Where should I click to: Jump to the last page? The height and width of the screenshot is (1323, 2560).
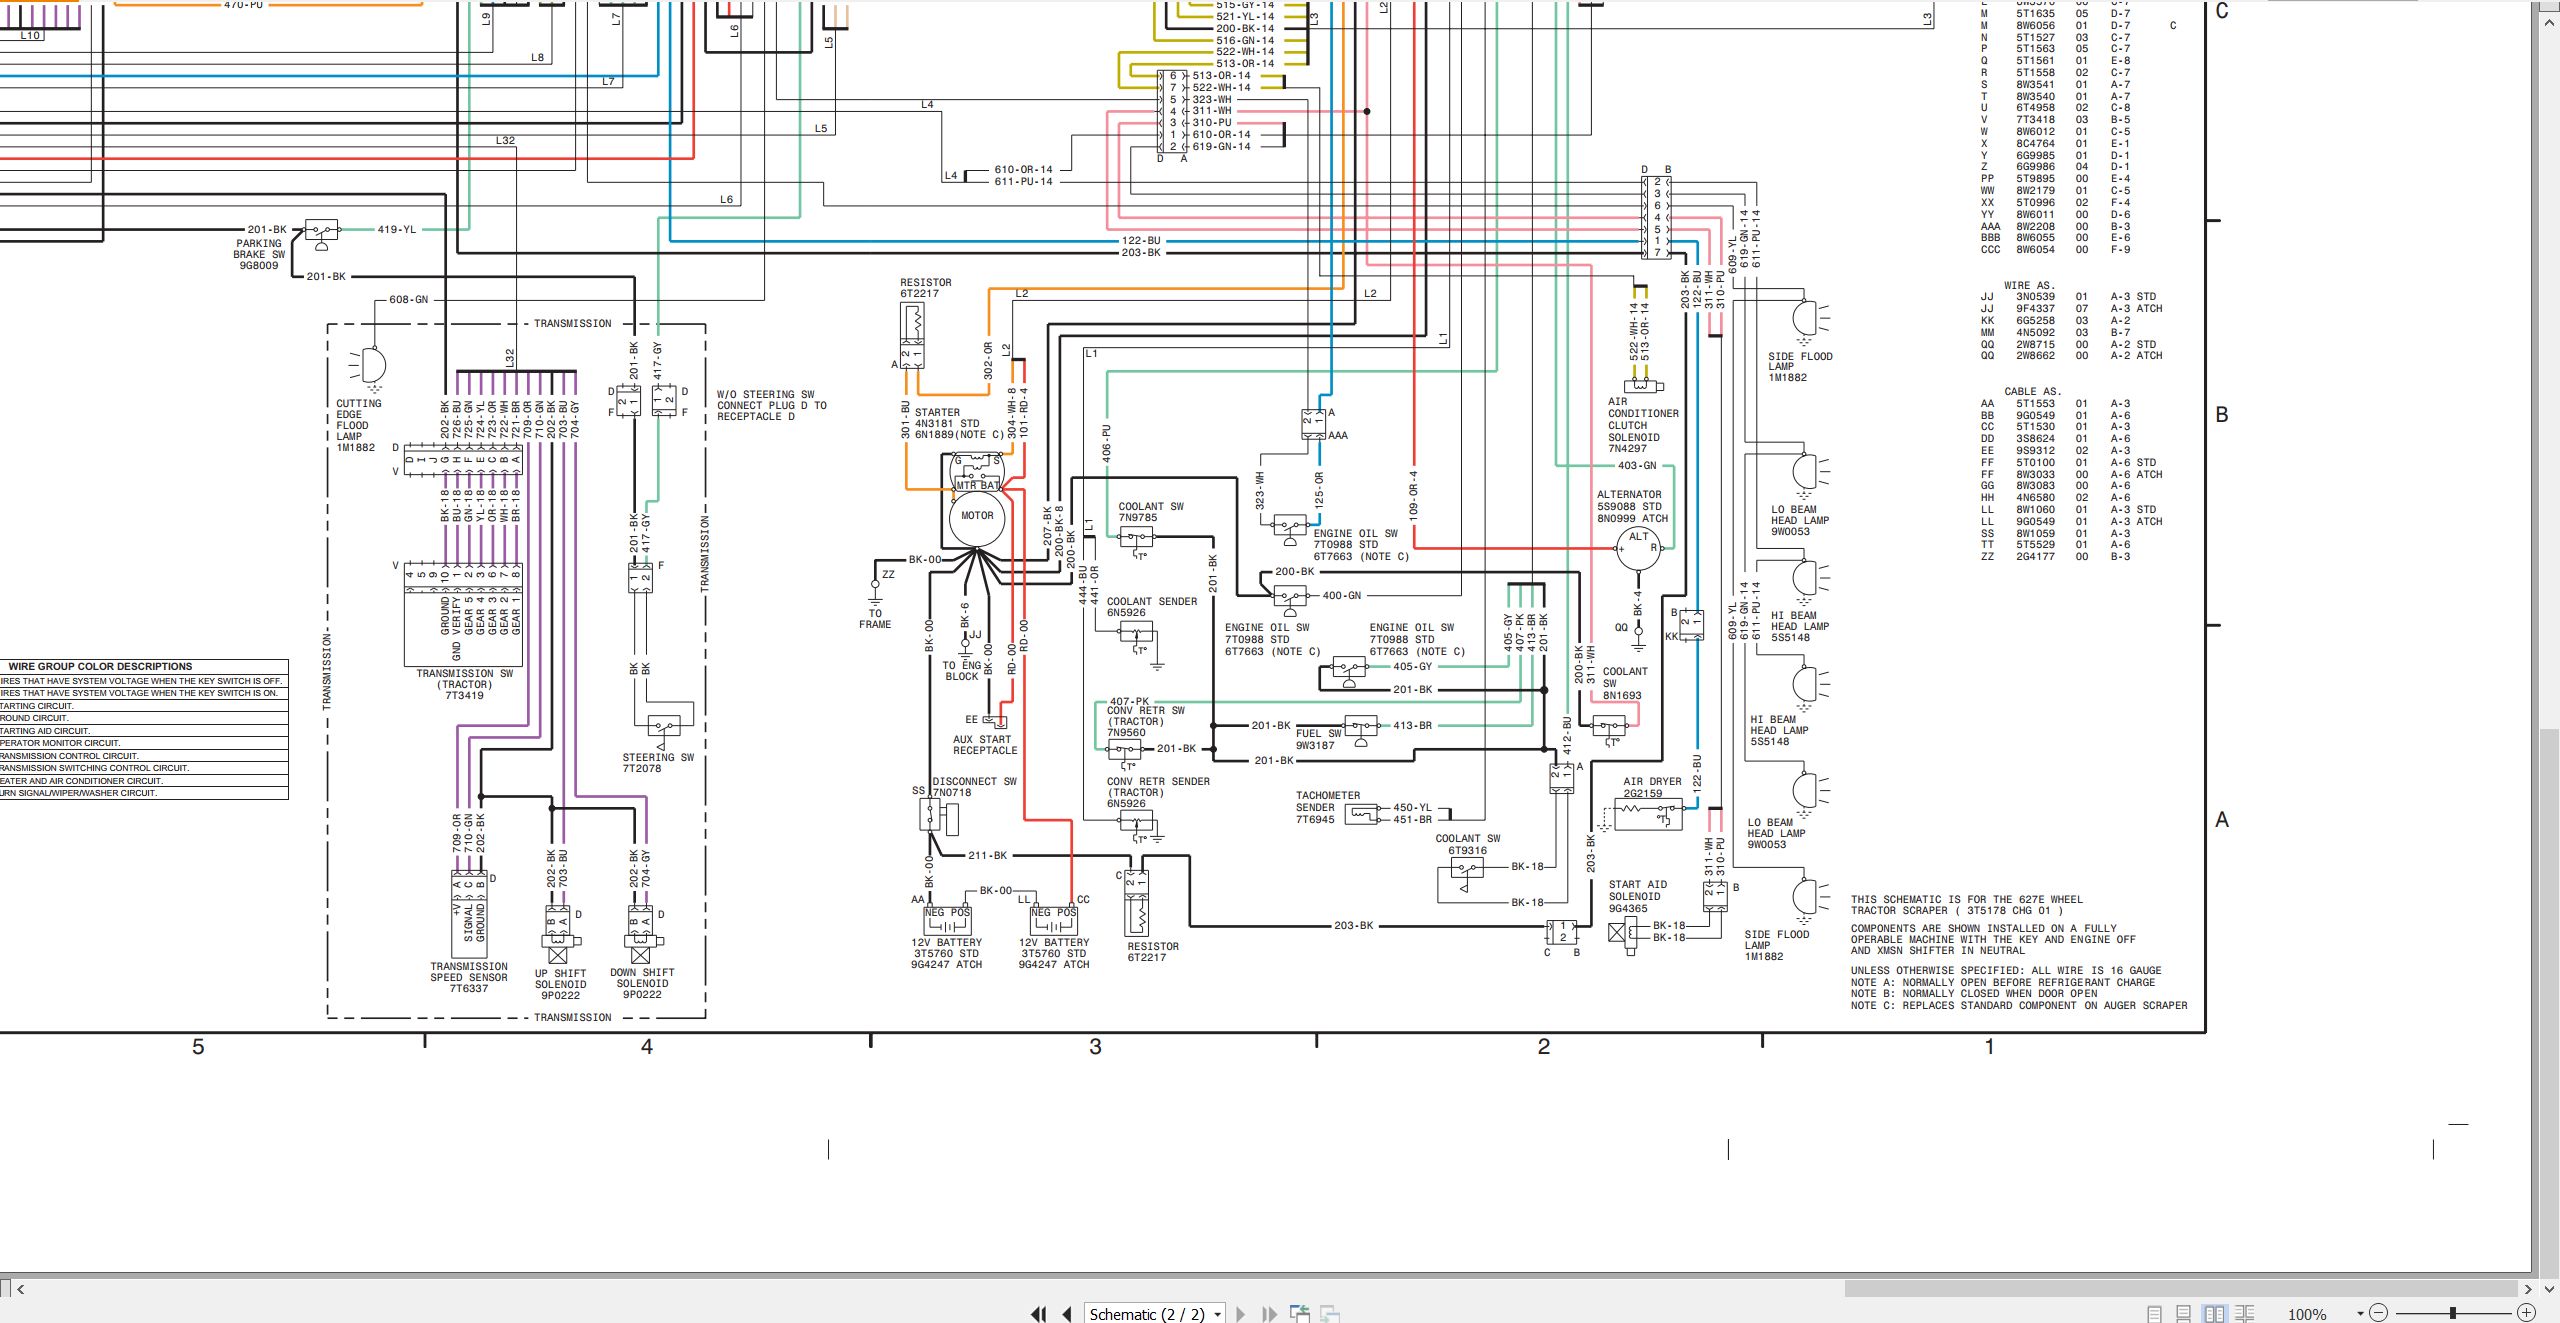click(x=1269, y=1314)
